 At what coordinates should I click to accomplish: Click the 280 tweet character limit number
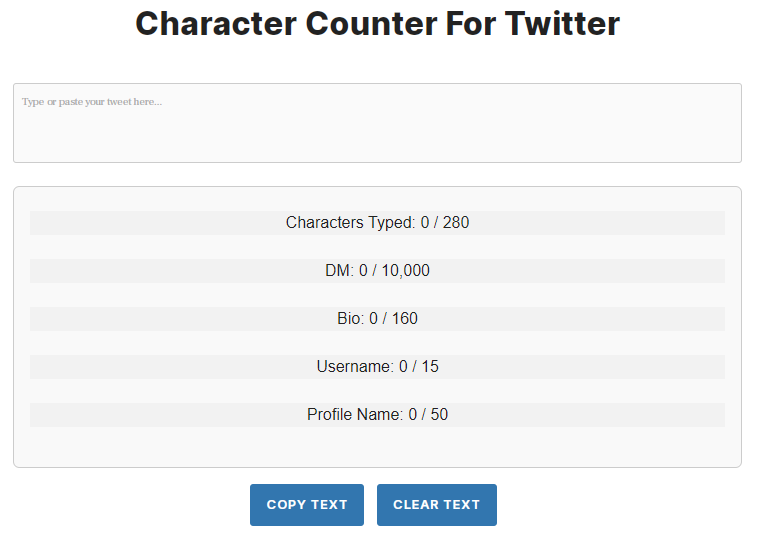coord(456,223)
